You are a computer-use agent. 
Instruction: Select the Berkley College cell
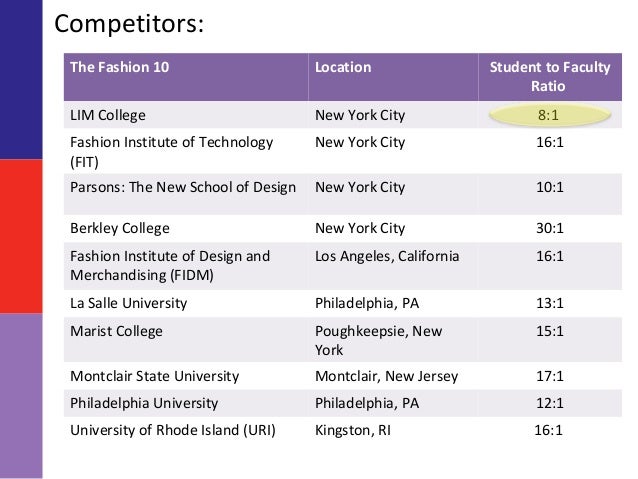pos(186,228)
